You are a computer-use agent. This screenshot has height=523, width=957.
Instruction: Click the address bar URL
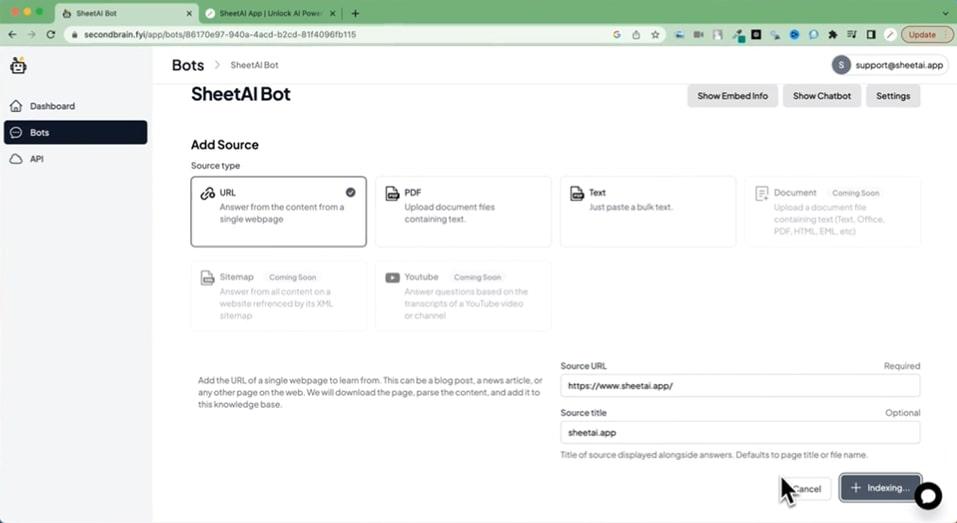(x=220, y=35)
